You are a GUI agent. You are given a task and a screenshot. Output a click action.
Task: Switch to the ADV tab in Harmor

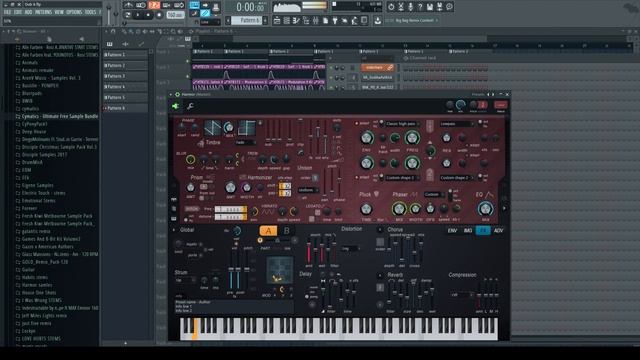point(498,231)
